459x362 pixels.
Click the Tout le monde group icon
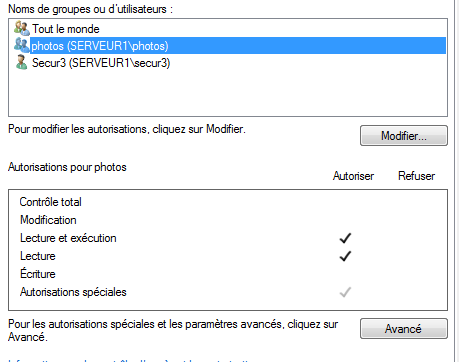22,28
